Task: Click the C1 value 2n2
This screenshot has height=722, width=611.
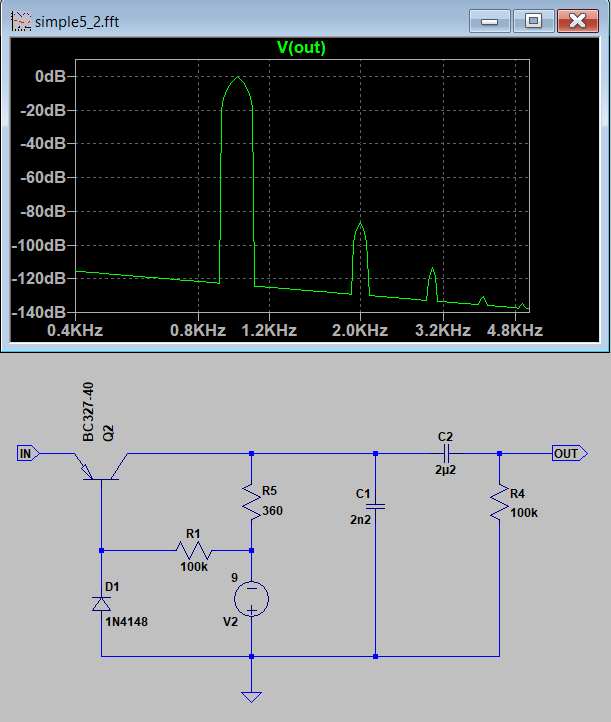Action: [361, 520]
